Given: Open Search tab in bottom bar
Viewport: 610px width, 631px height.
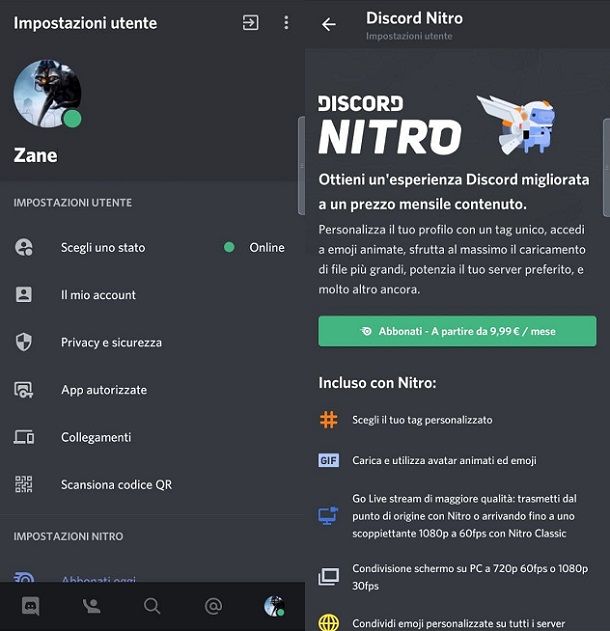Looking at the screenshot, I should (x=152, y=606).
